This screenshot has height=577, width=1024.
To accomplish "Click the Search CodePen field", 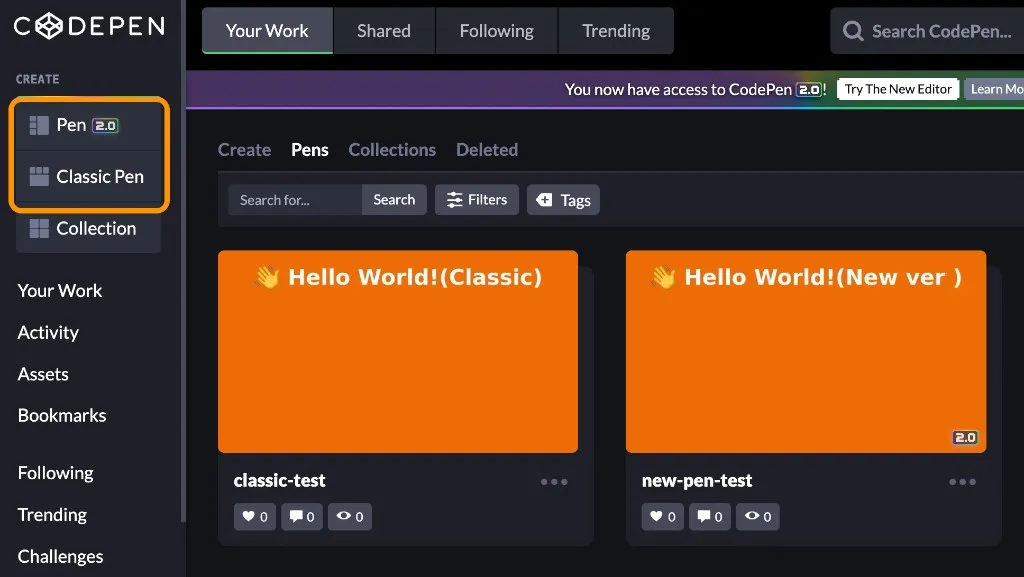I will [927, 31].
